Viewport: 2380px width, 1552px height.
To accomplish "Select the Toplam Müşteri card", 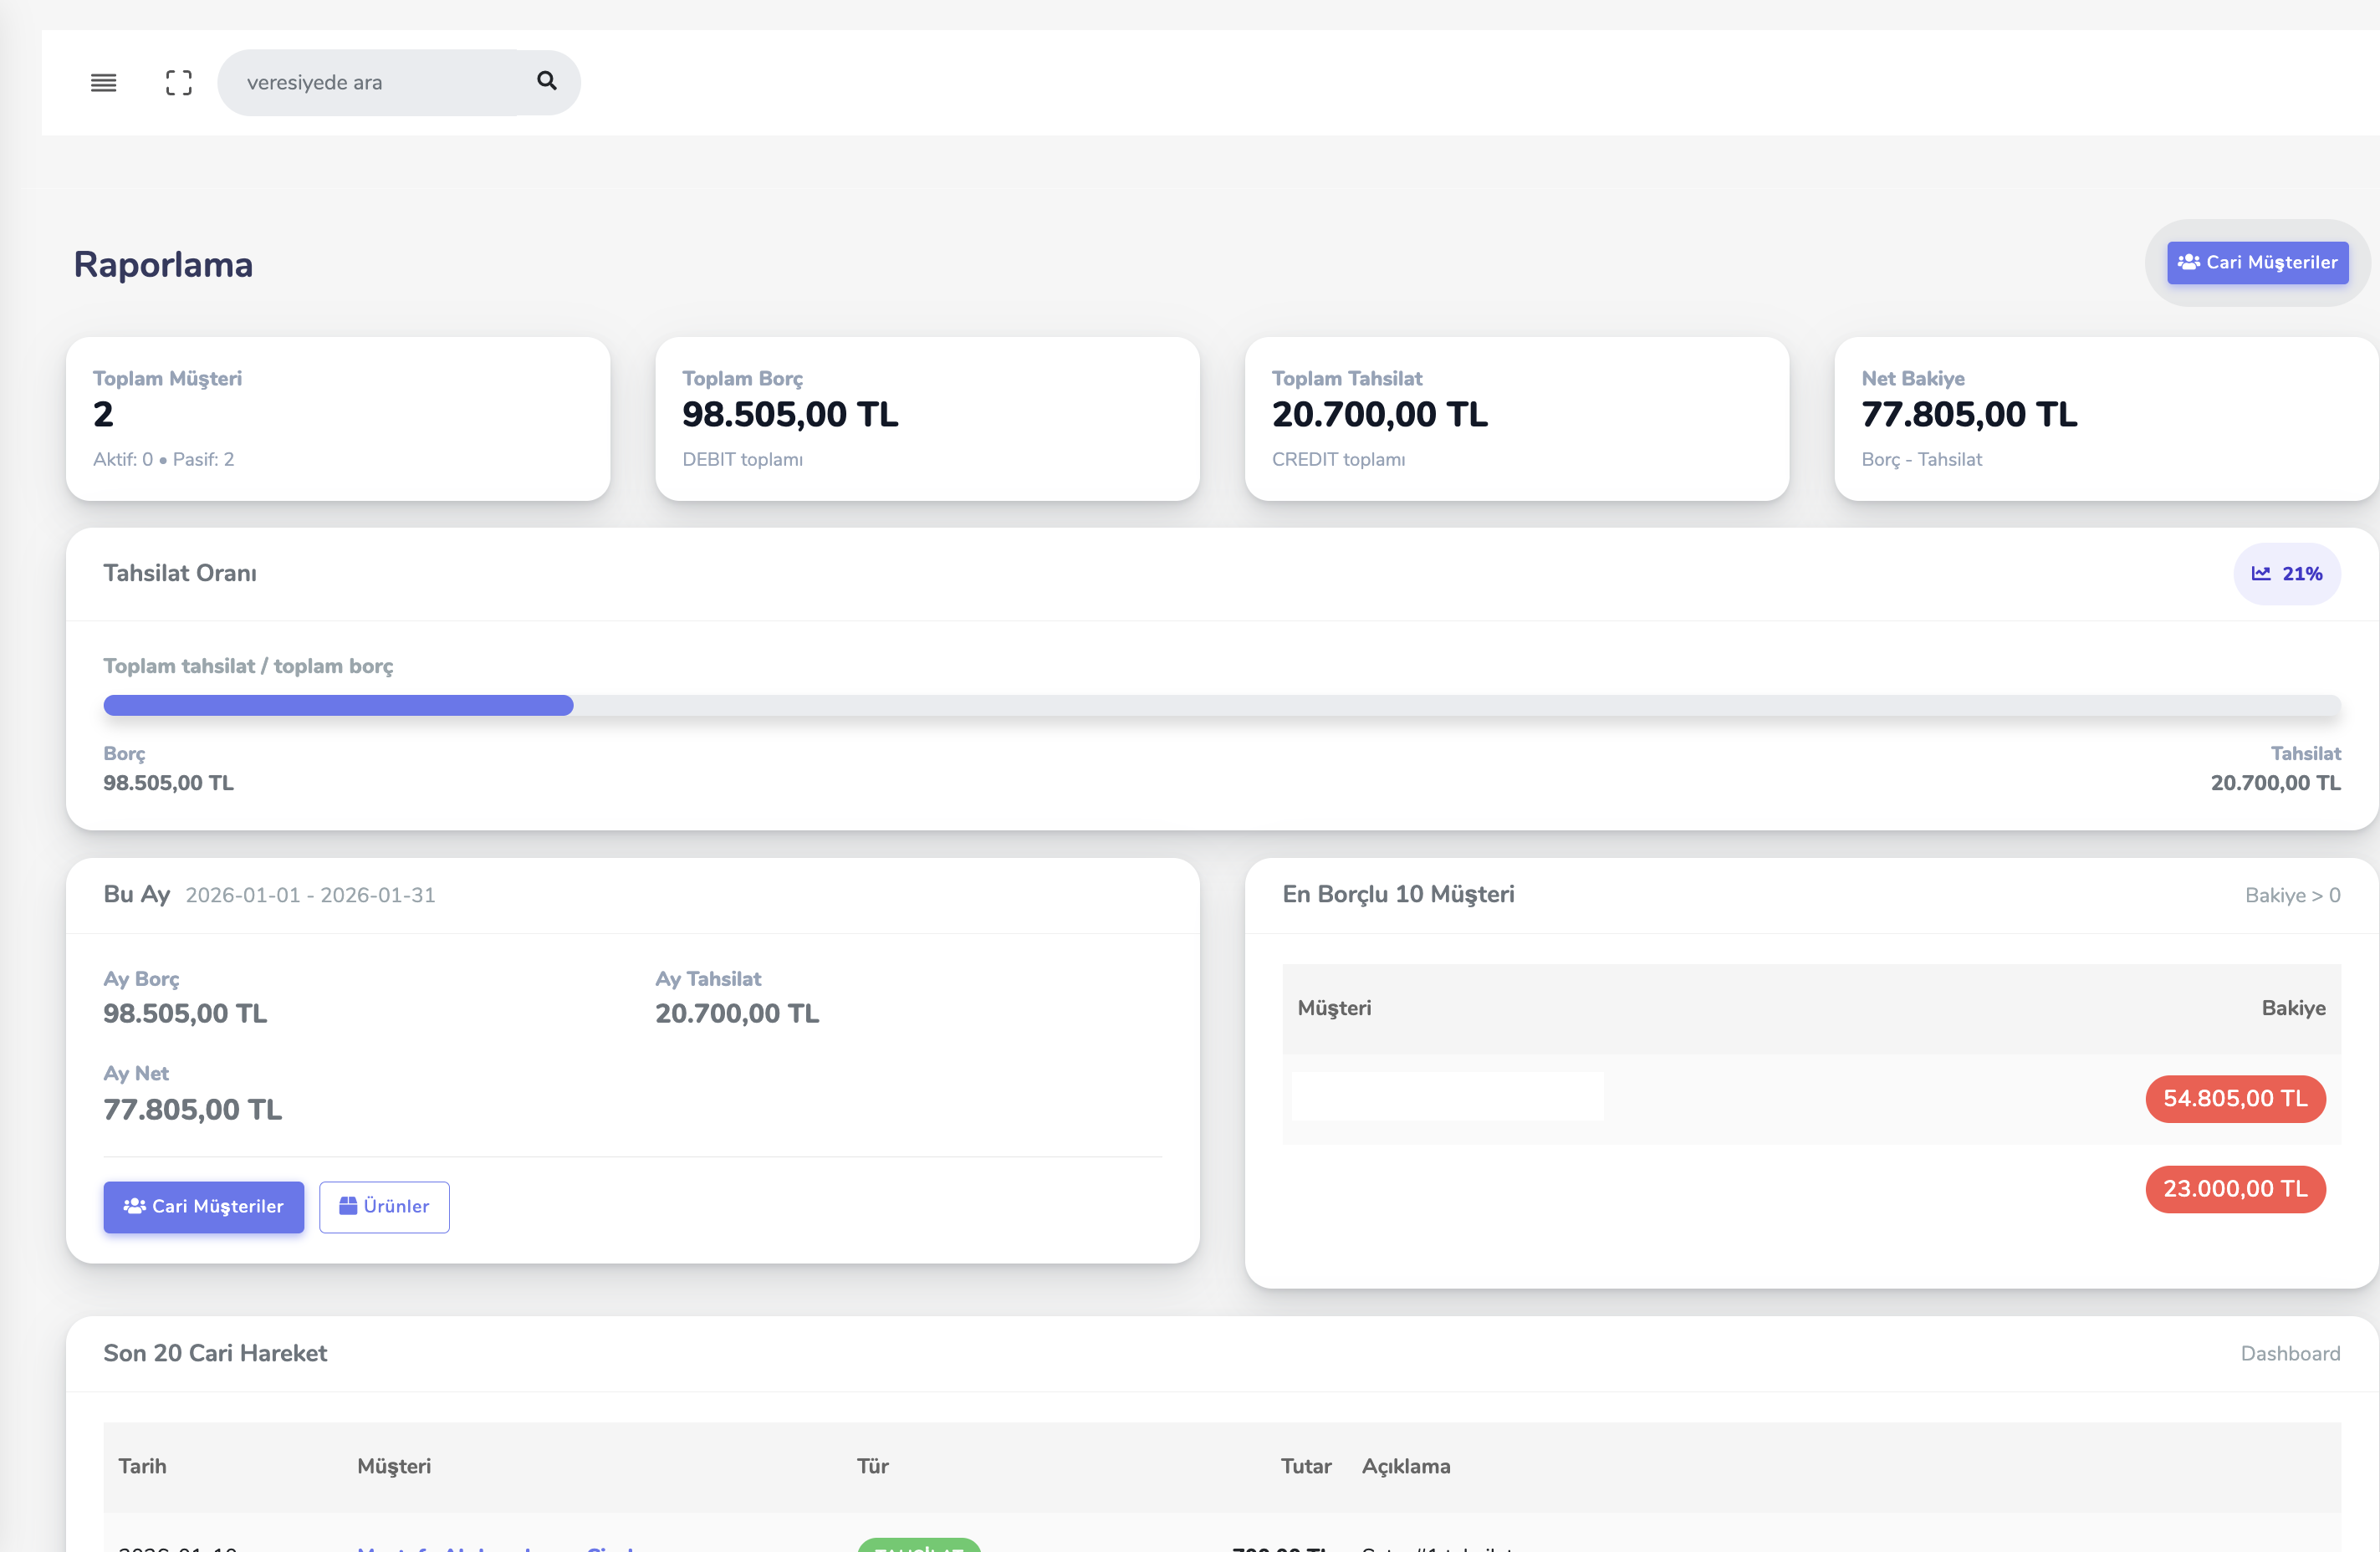I will (338, 419).
